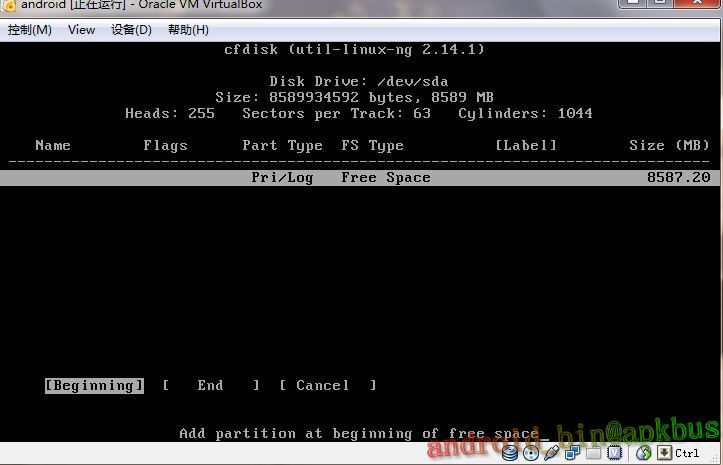Click the Size (MB) column header
The width and height of the screenshot is (723, 465).
669,146
